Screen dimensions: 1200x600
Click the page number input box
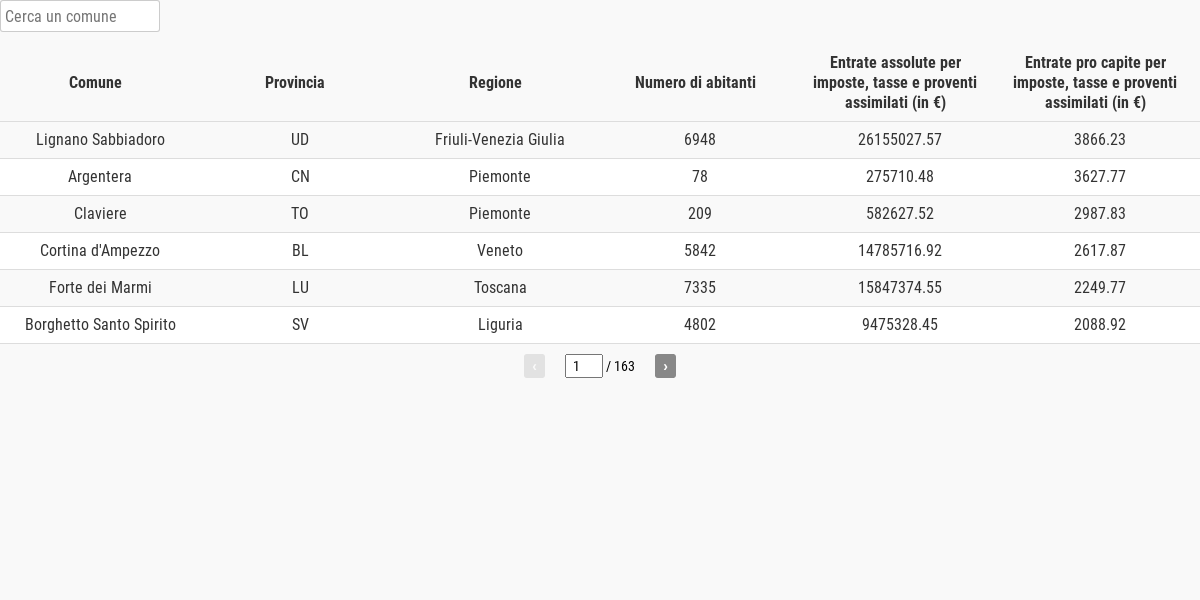583,366
